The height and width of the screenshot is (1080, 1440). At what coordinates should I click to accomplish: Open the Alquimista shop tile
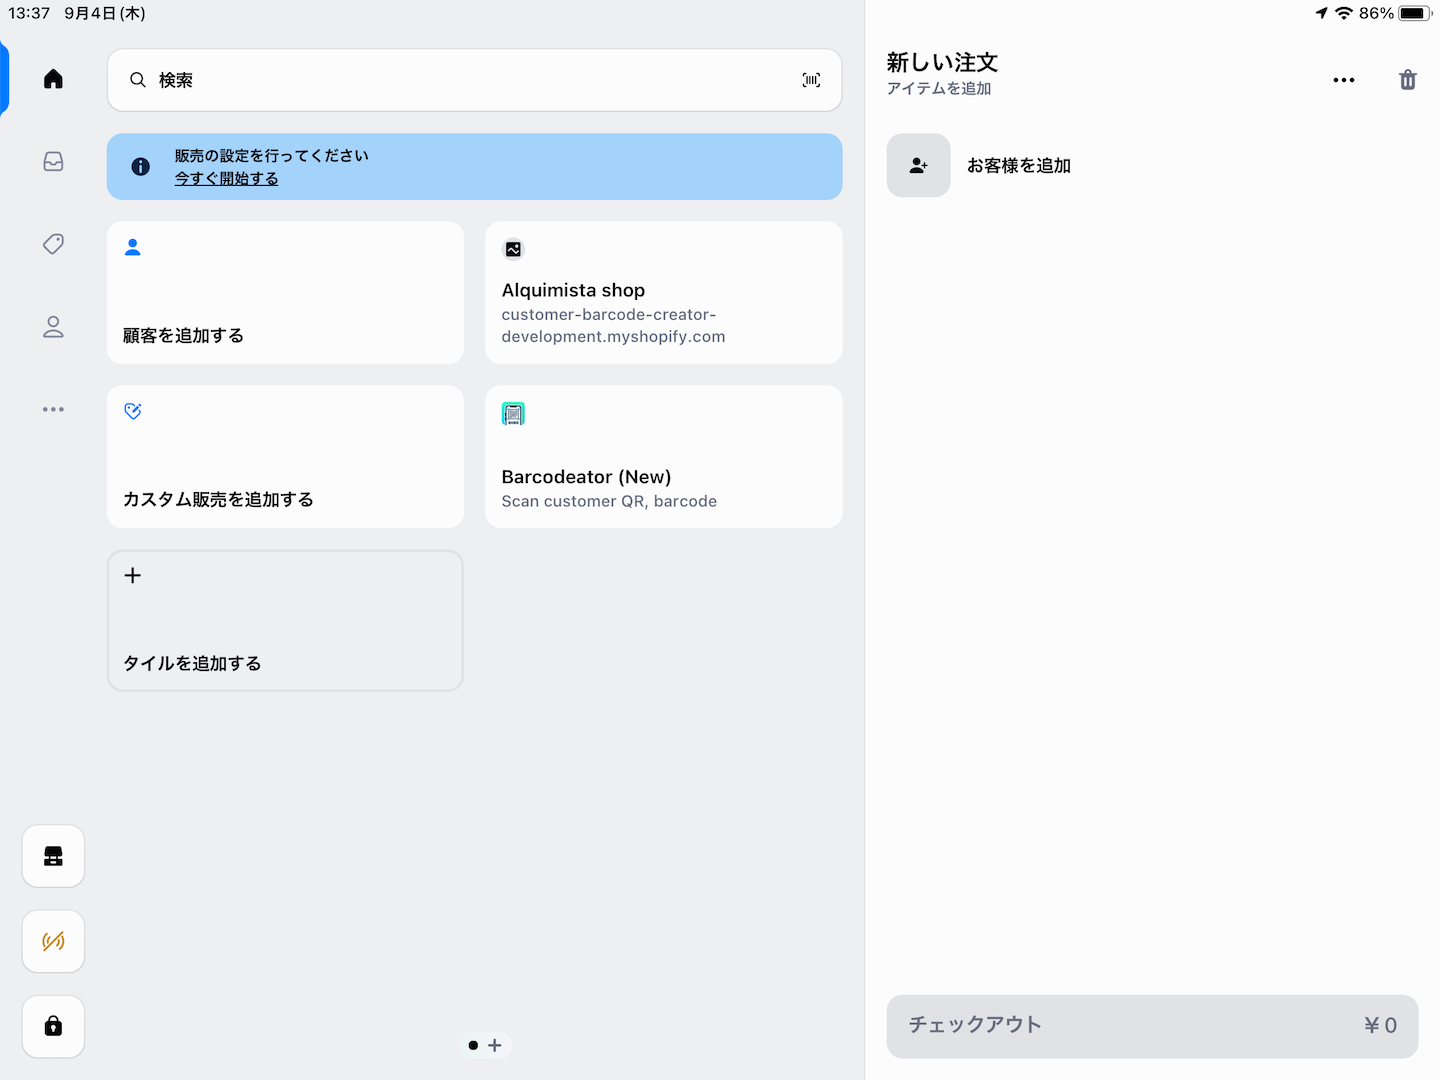[x=663, y=293]
